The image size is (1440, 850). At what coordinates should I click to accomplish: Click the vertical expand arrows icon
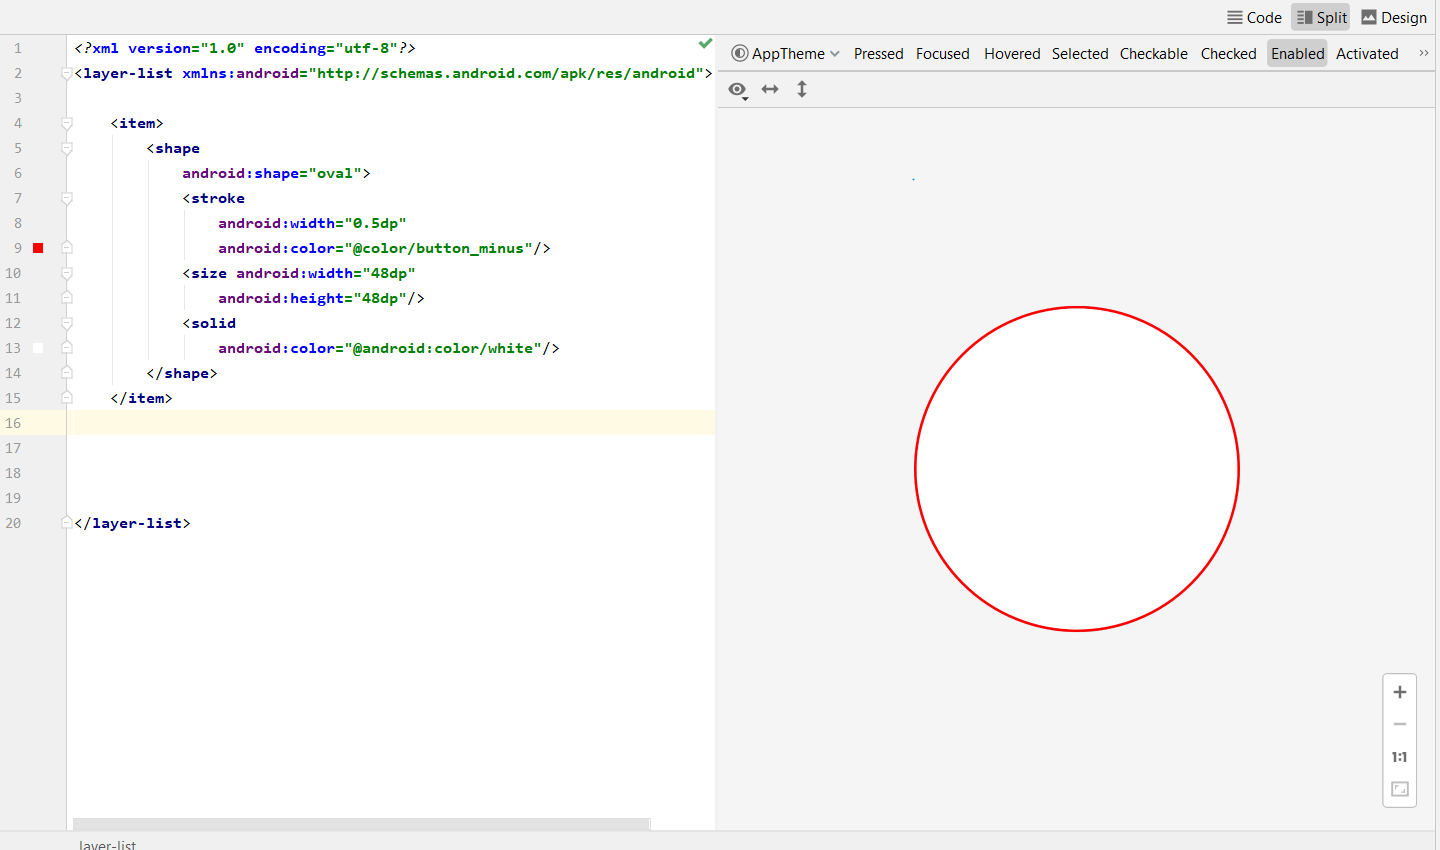pos(802,90)
